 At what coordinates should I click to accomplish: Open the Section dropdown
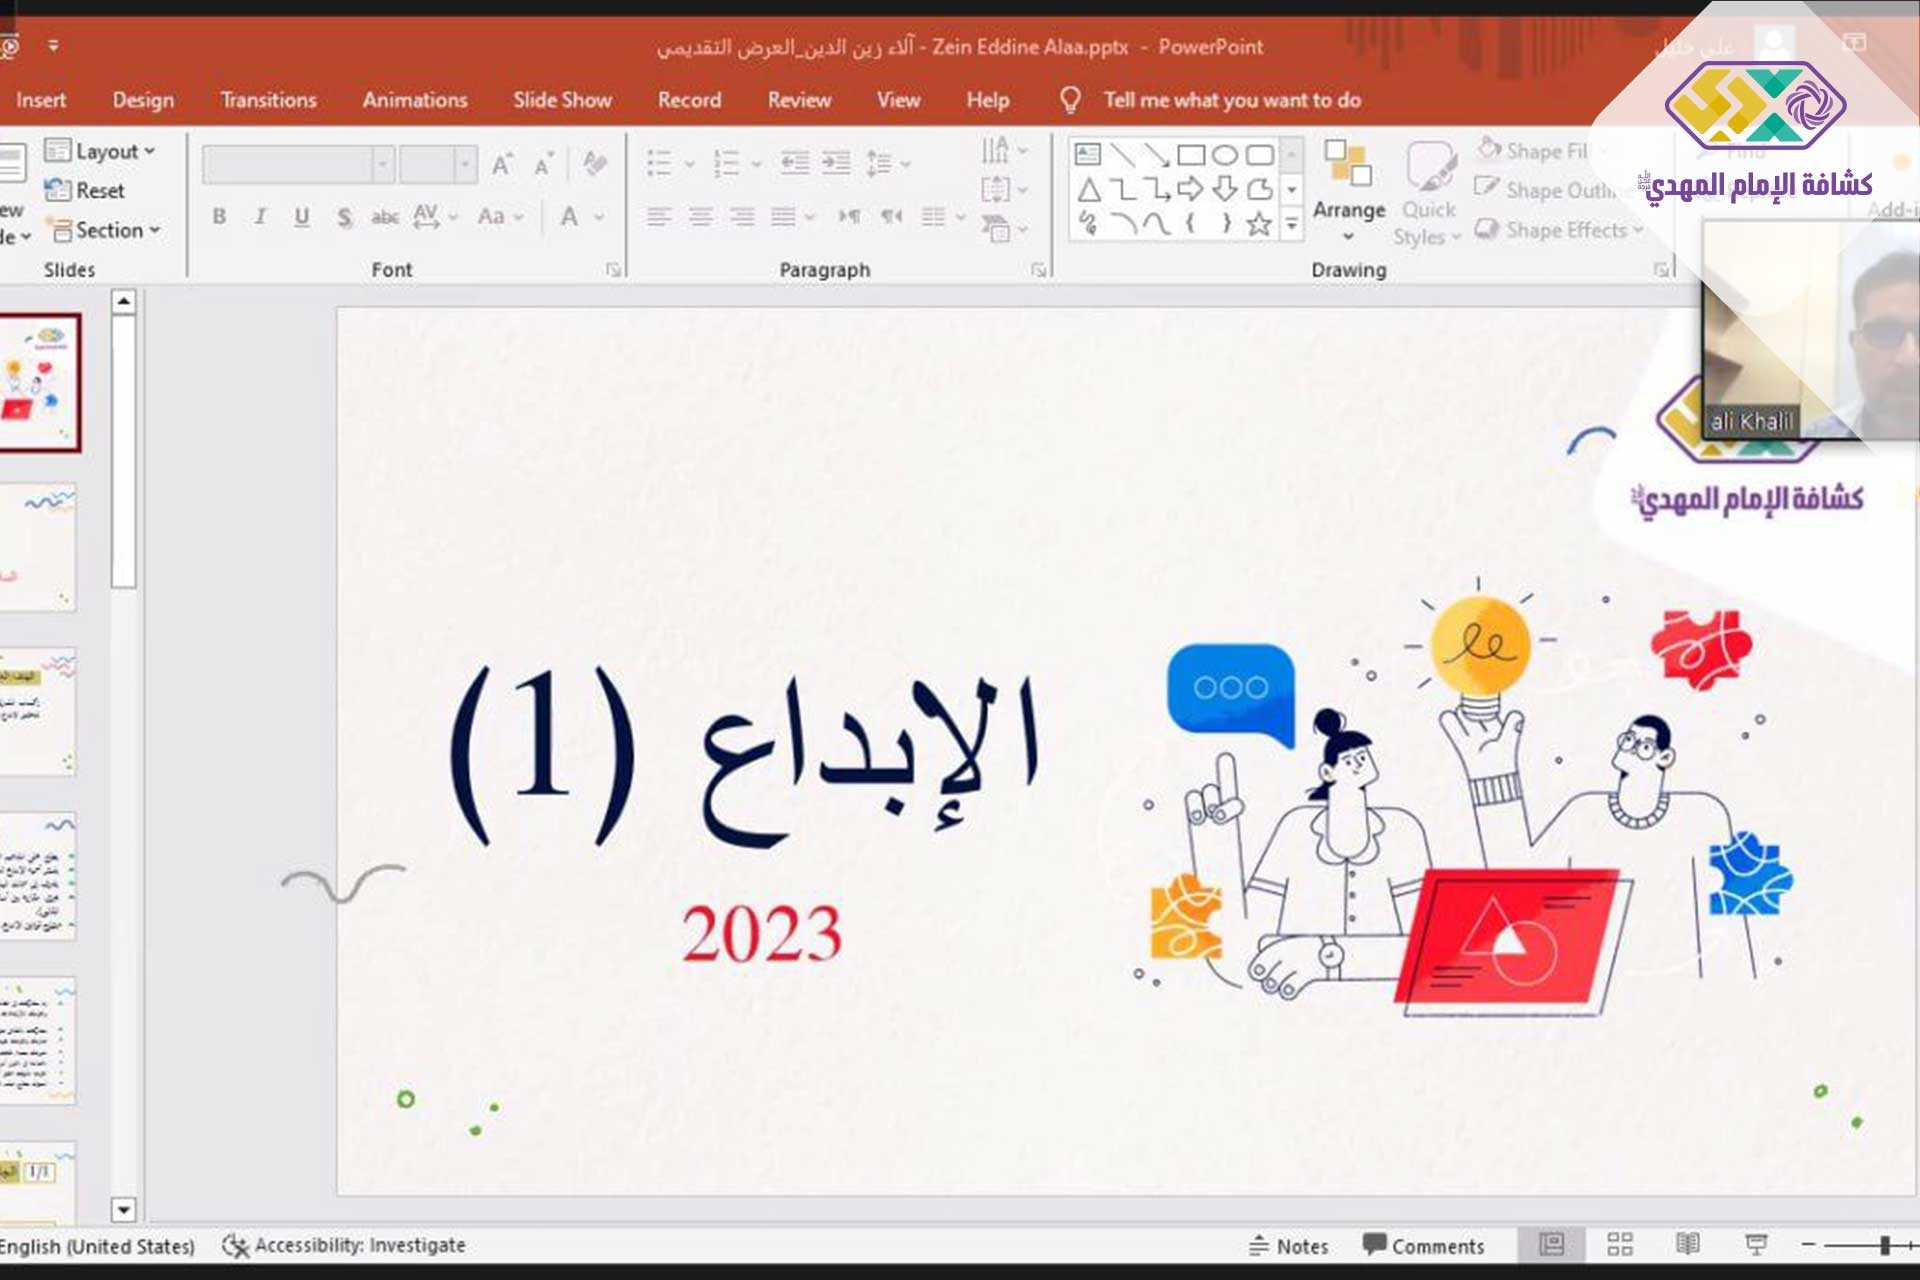tap(105, 231)
